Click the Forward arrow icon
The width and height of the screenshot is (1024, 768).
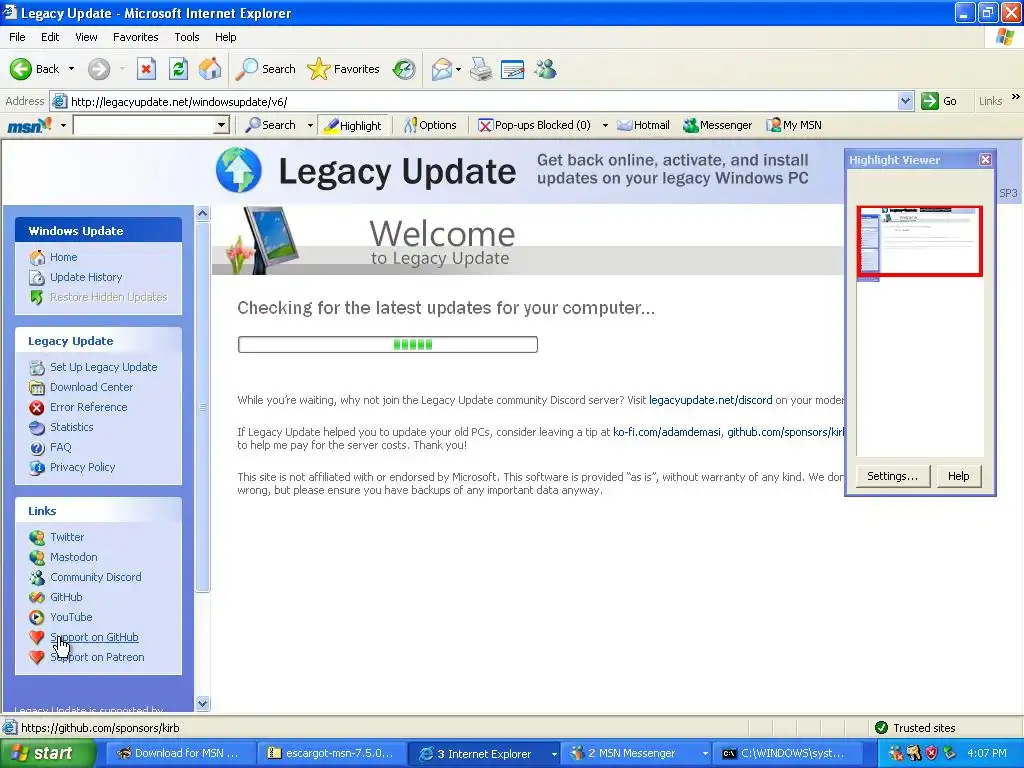pos(99,69)
